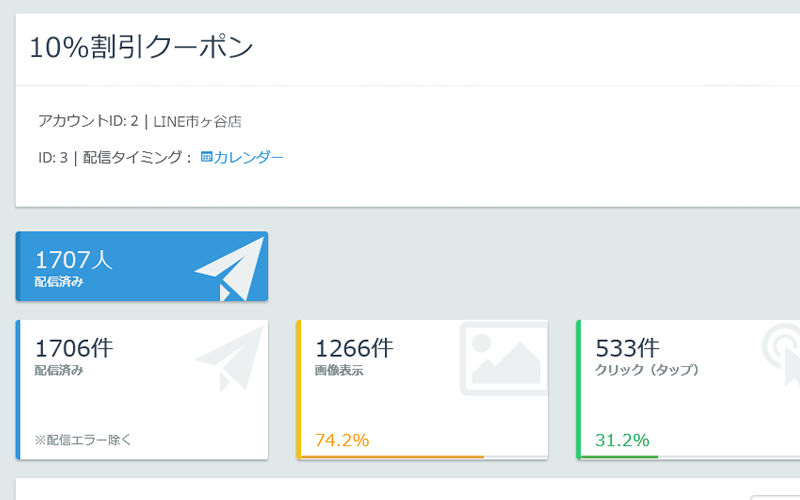Click the picture icon in 画像表示 card
Image resolution: width=800 pixels, height=500 pixels.
pyautogui.click(x=504, y=359)
